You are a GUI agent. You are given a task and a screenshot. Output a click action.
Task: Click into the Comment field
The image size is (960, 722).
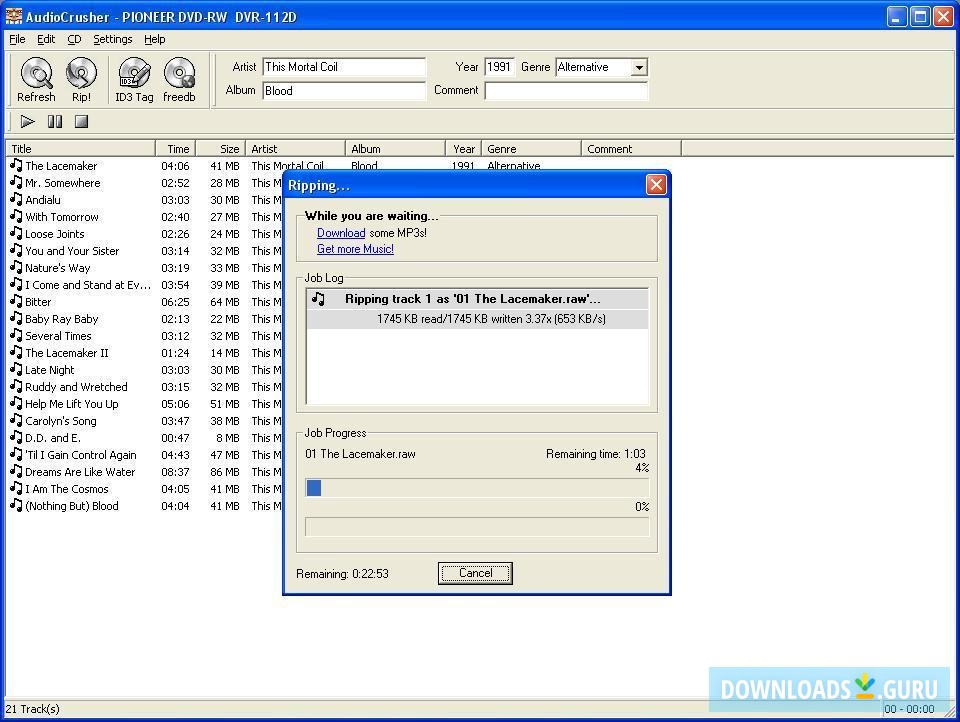click(566, 91)
